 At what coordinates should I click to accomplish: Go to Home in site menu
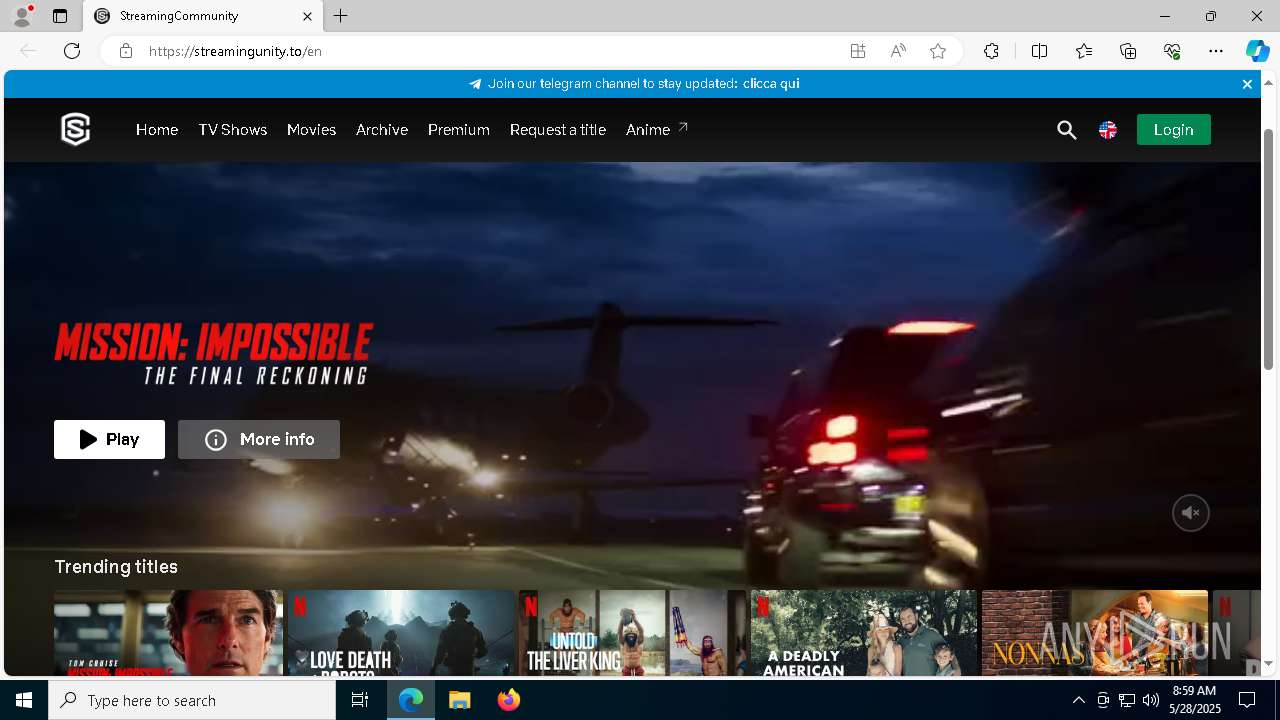point(157,130)
